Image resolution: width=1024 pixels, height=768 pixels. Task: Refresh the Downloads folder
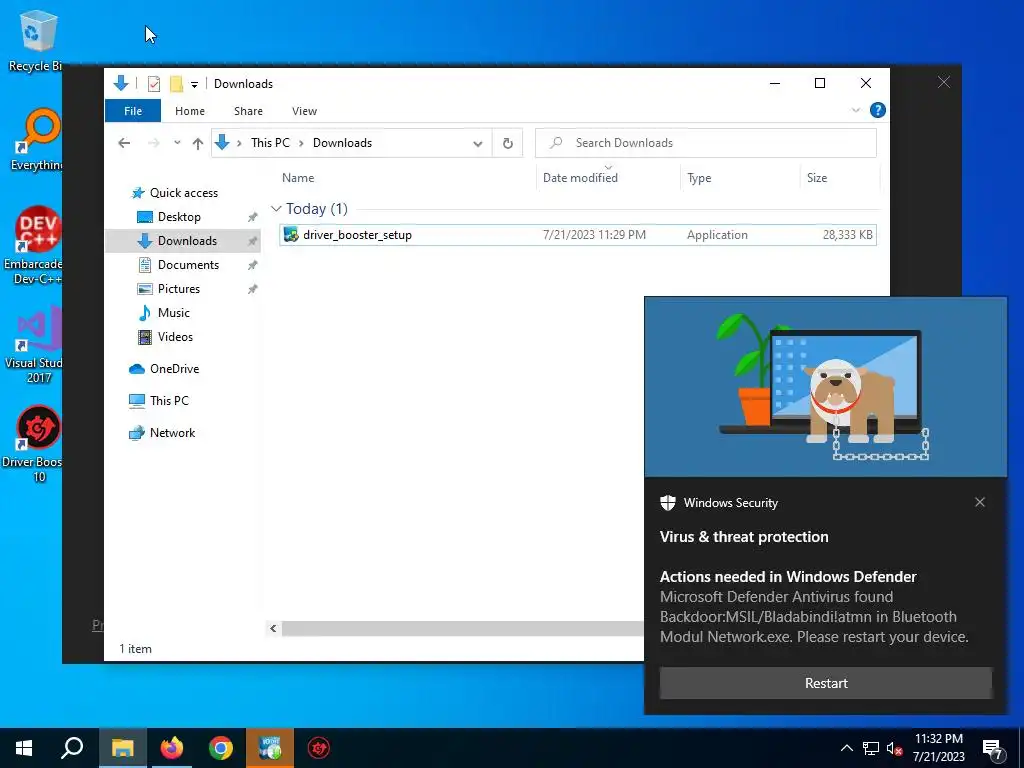[507, 143]
